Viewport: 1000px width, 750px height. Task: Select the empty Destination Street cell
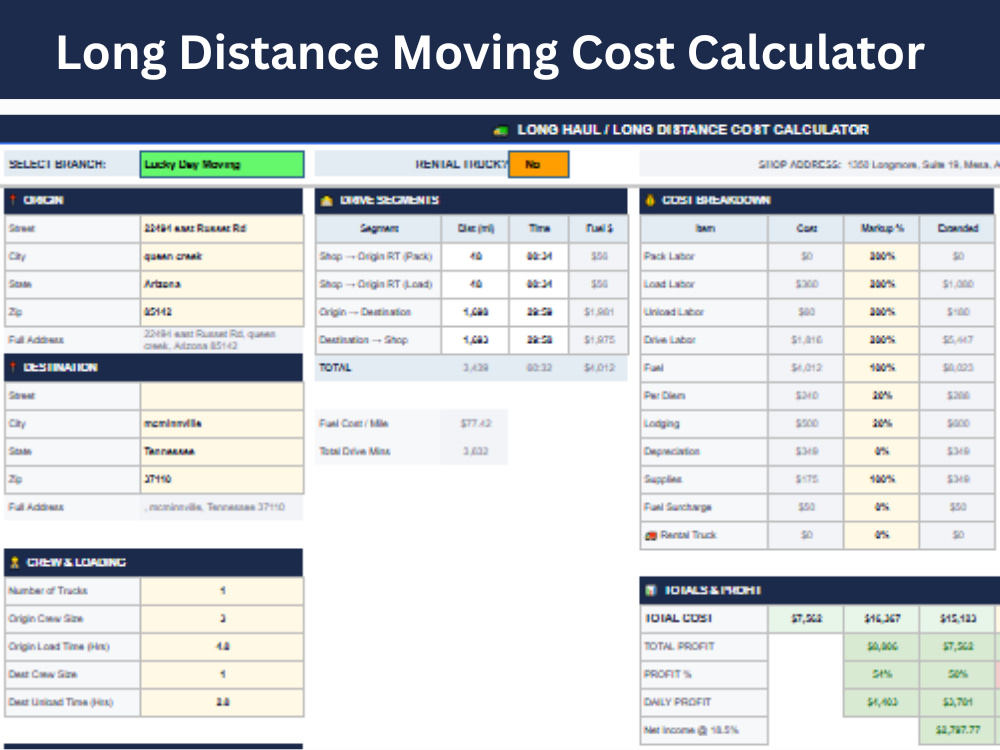[222, 395]
